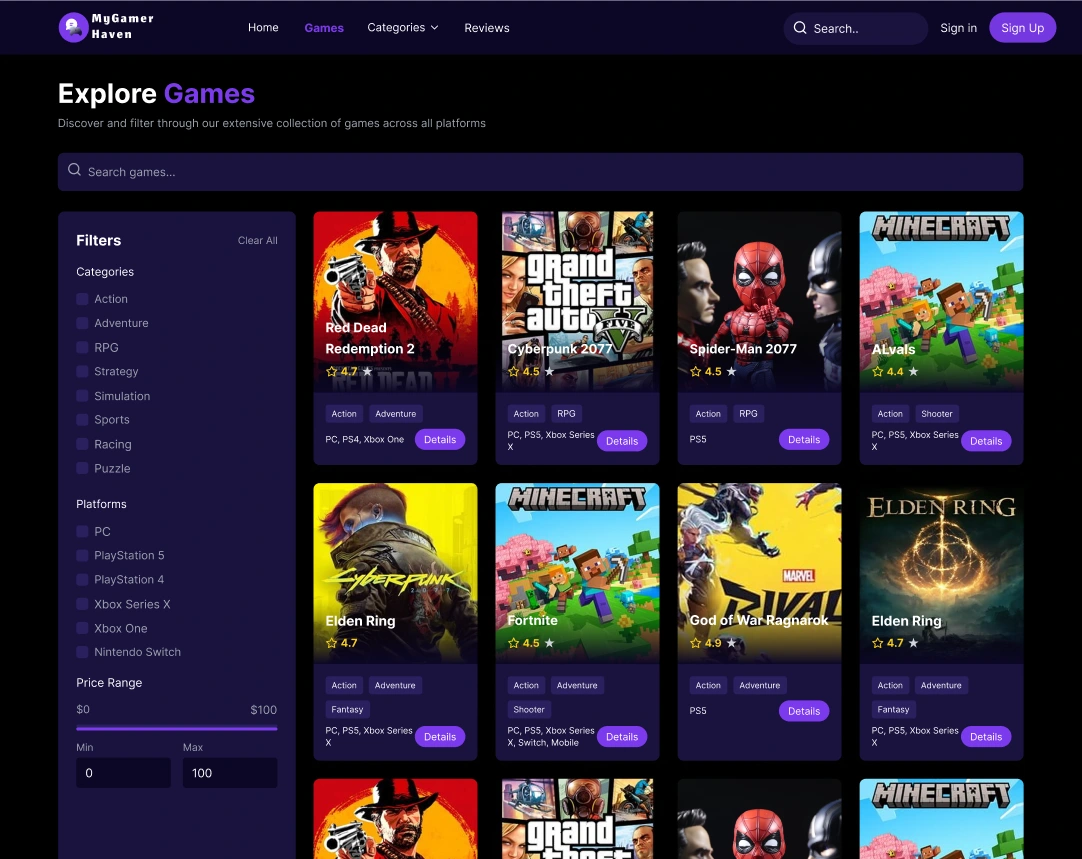This screenshot has width=1082, height=859.
Task: Toggle the Xbox One platform checkbox
Action: click(82, 628)
